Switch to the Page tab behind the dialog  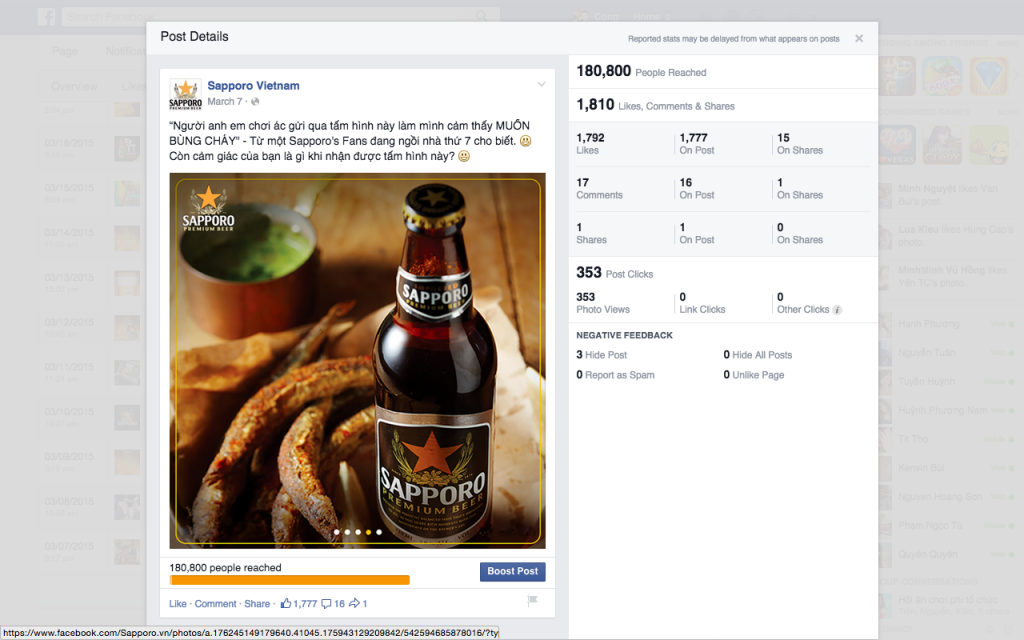[x=65, y=51]
